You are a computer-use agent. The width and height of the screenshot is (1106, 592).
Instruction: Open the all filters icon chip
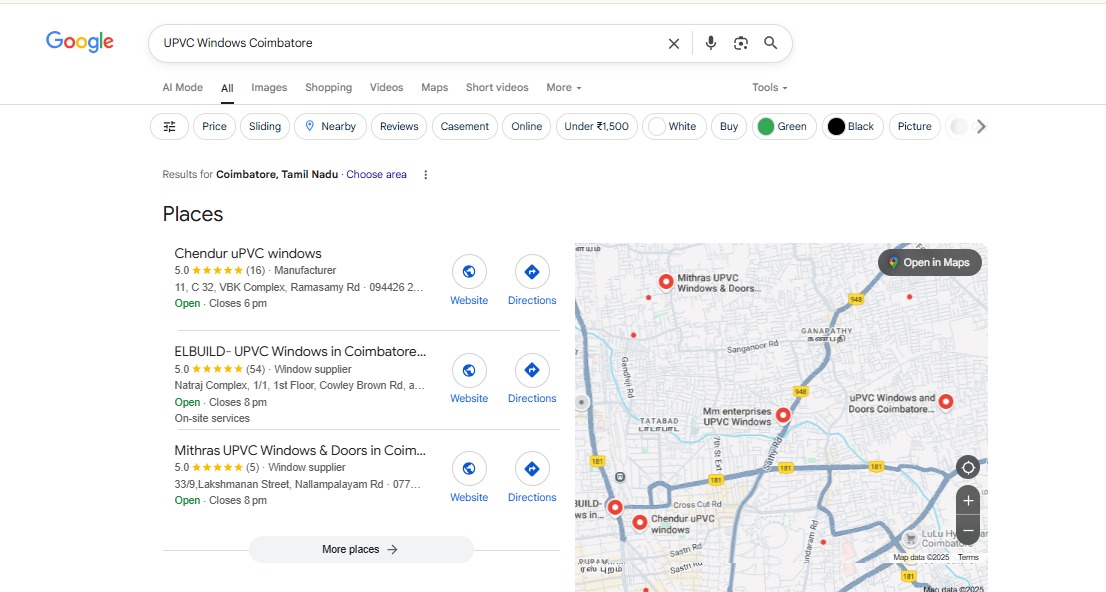[169, 126]
